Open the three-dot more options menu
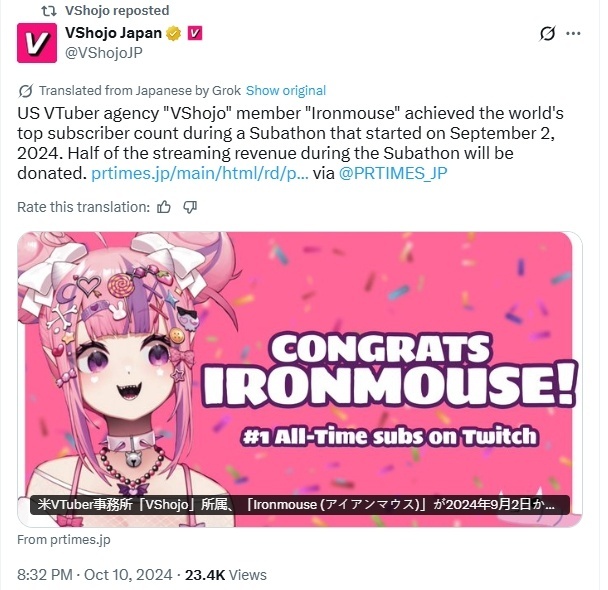The width and height of the screenshot is (608, 590). click(573, 33)
